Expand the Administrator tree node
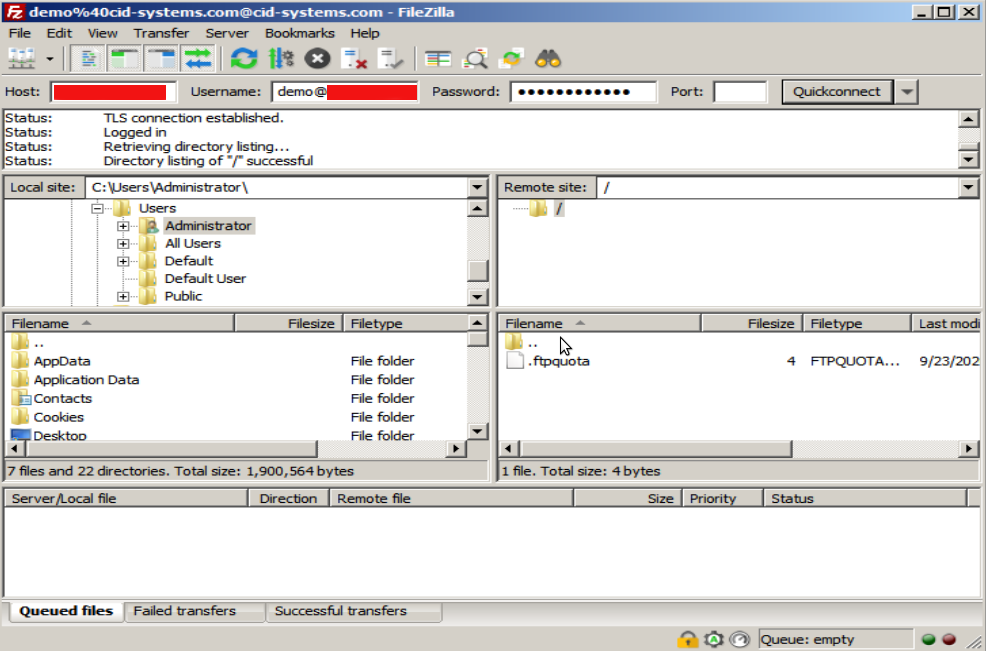Viewport: 986px width, 651px height. [x=123, y=226]
